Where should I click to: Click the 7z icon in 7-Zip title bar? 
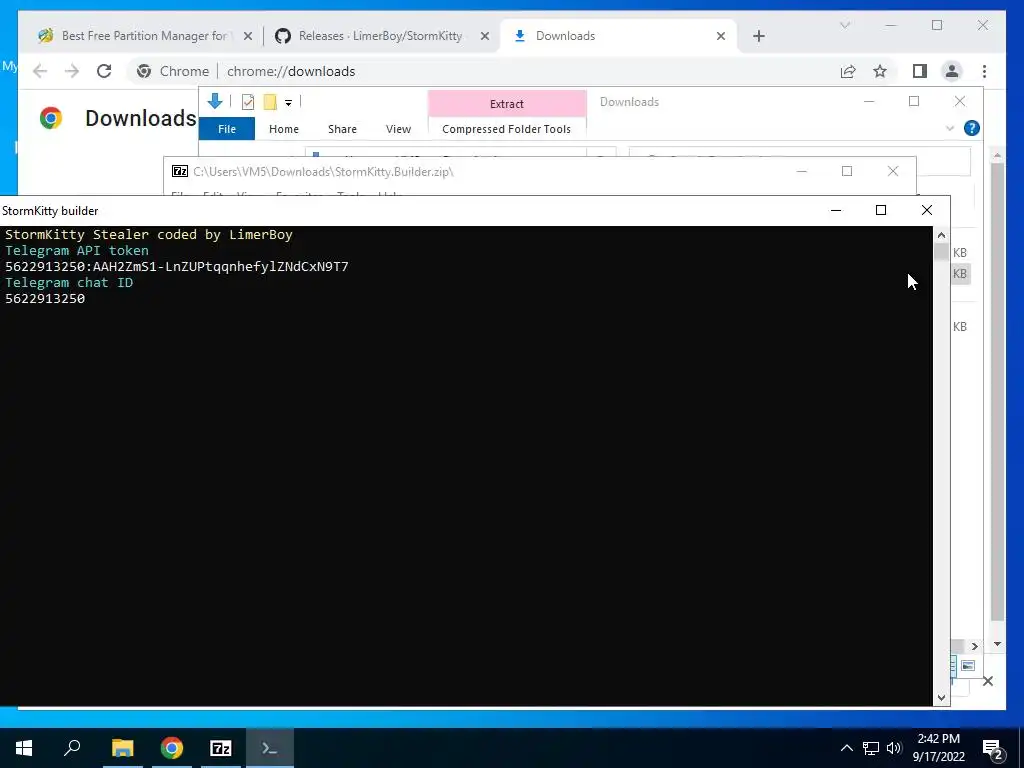point(180,171)
